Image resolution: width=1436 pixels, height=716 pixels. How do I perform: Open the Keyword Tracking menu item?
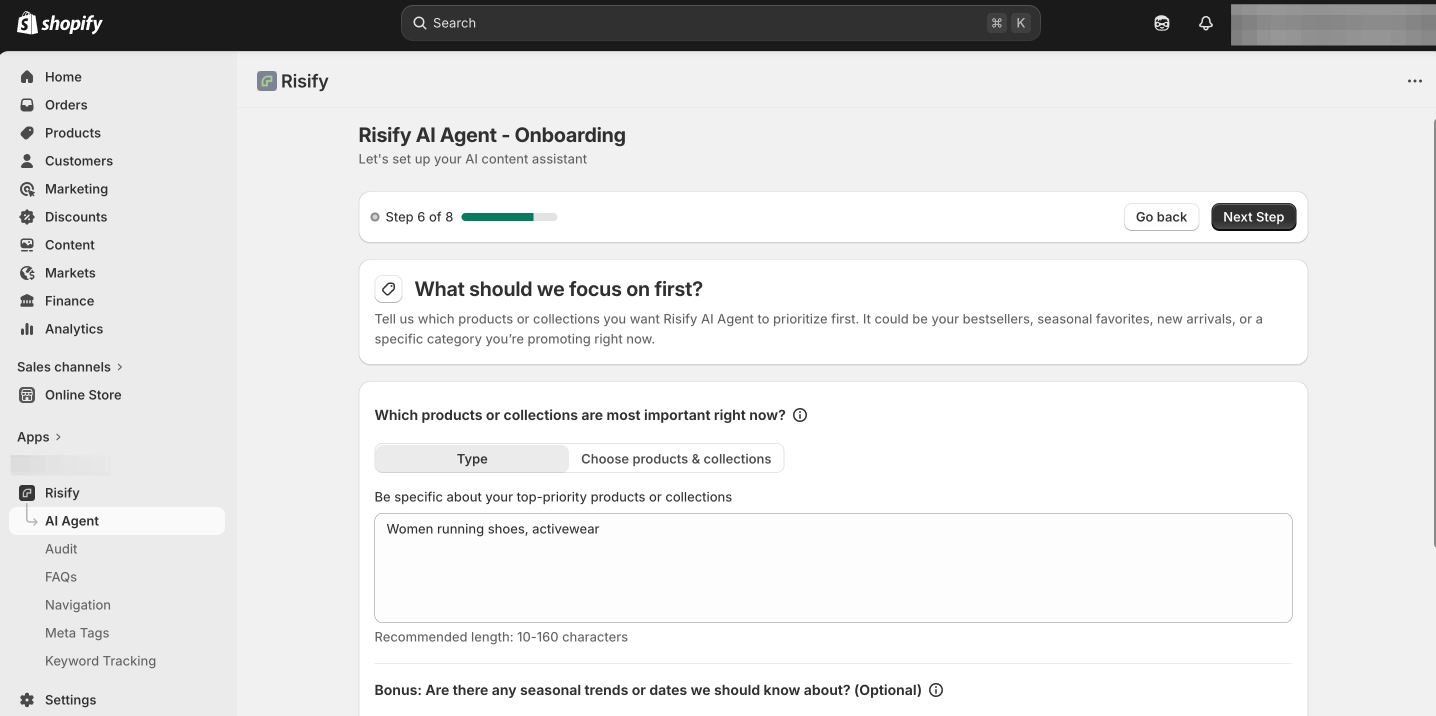100,661
